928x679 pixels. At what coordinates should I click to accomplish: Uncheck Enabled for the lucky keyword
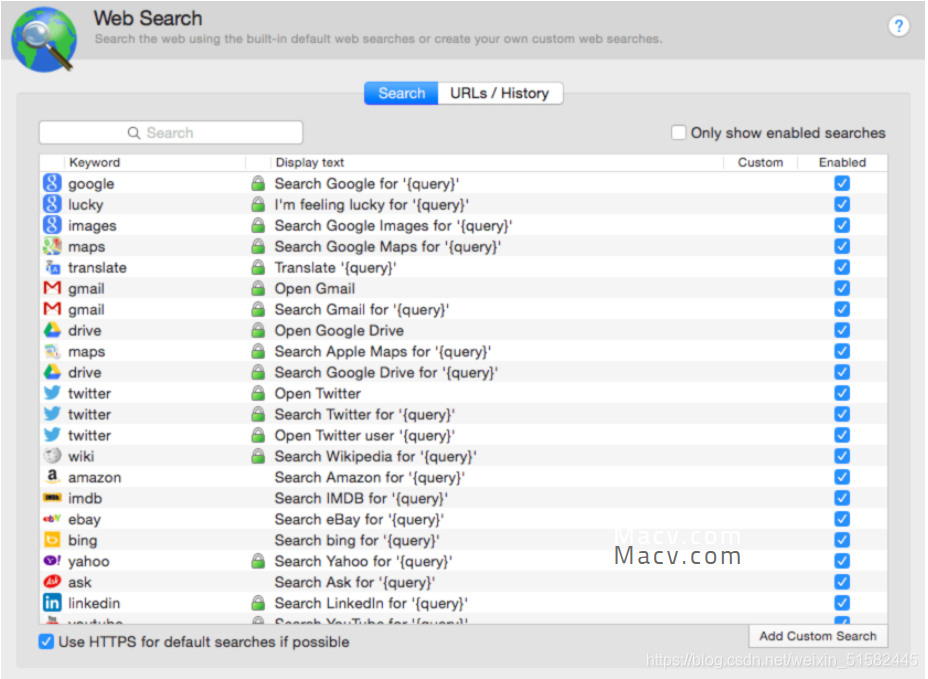click(842, 204)
